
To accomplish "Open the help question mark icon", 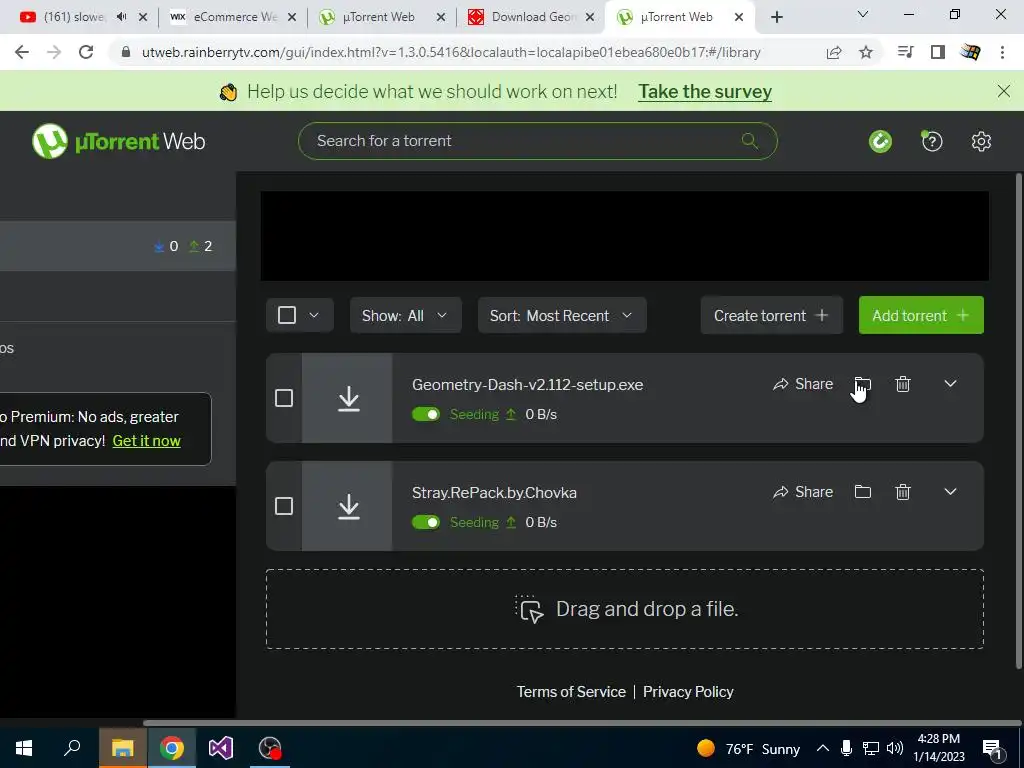I will coord(932,141).
